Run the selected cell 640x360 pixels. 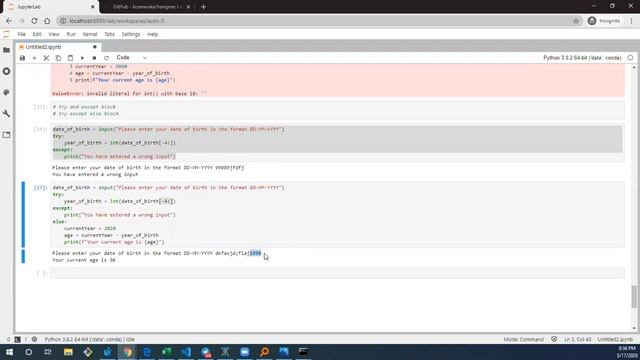click(82, 58)
